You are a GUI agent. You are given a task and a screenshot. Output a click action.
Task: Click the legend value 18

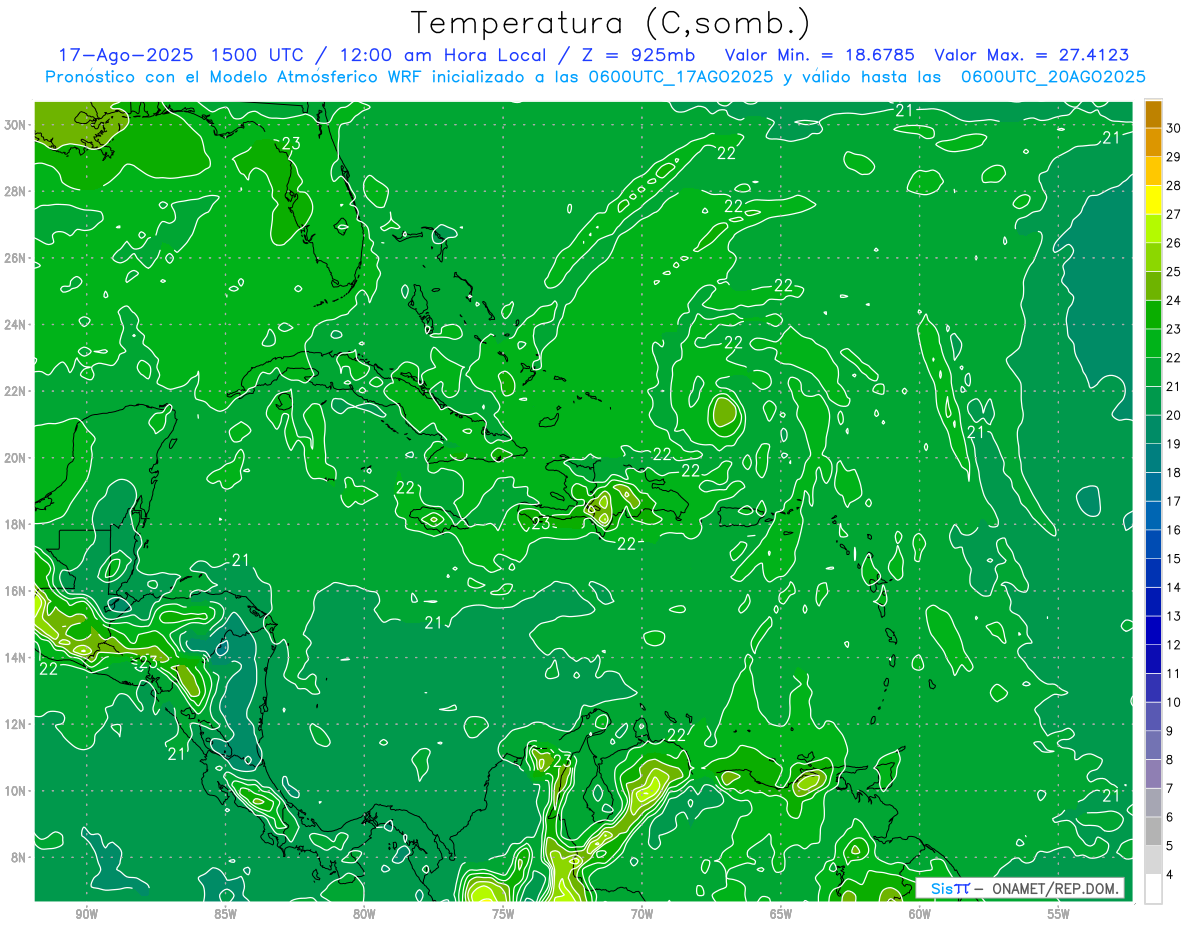coord(1173,472)
